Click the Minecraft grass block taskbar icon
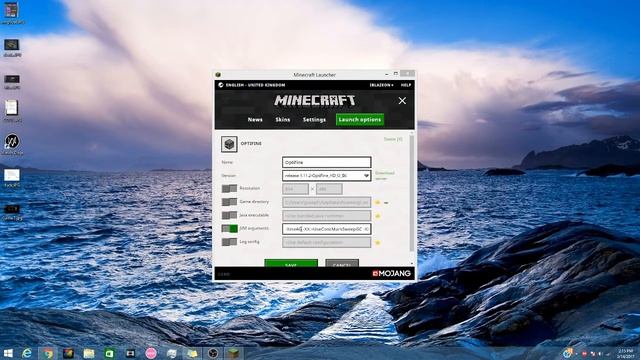Screen dimensions: 640x360 (233, 353)
